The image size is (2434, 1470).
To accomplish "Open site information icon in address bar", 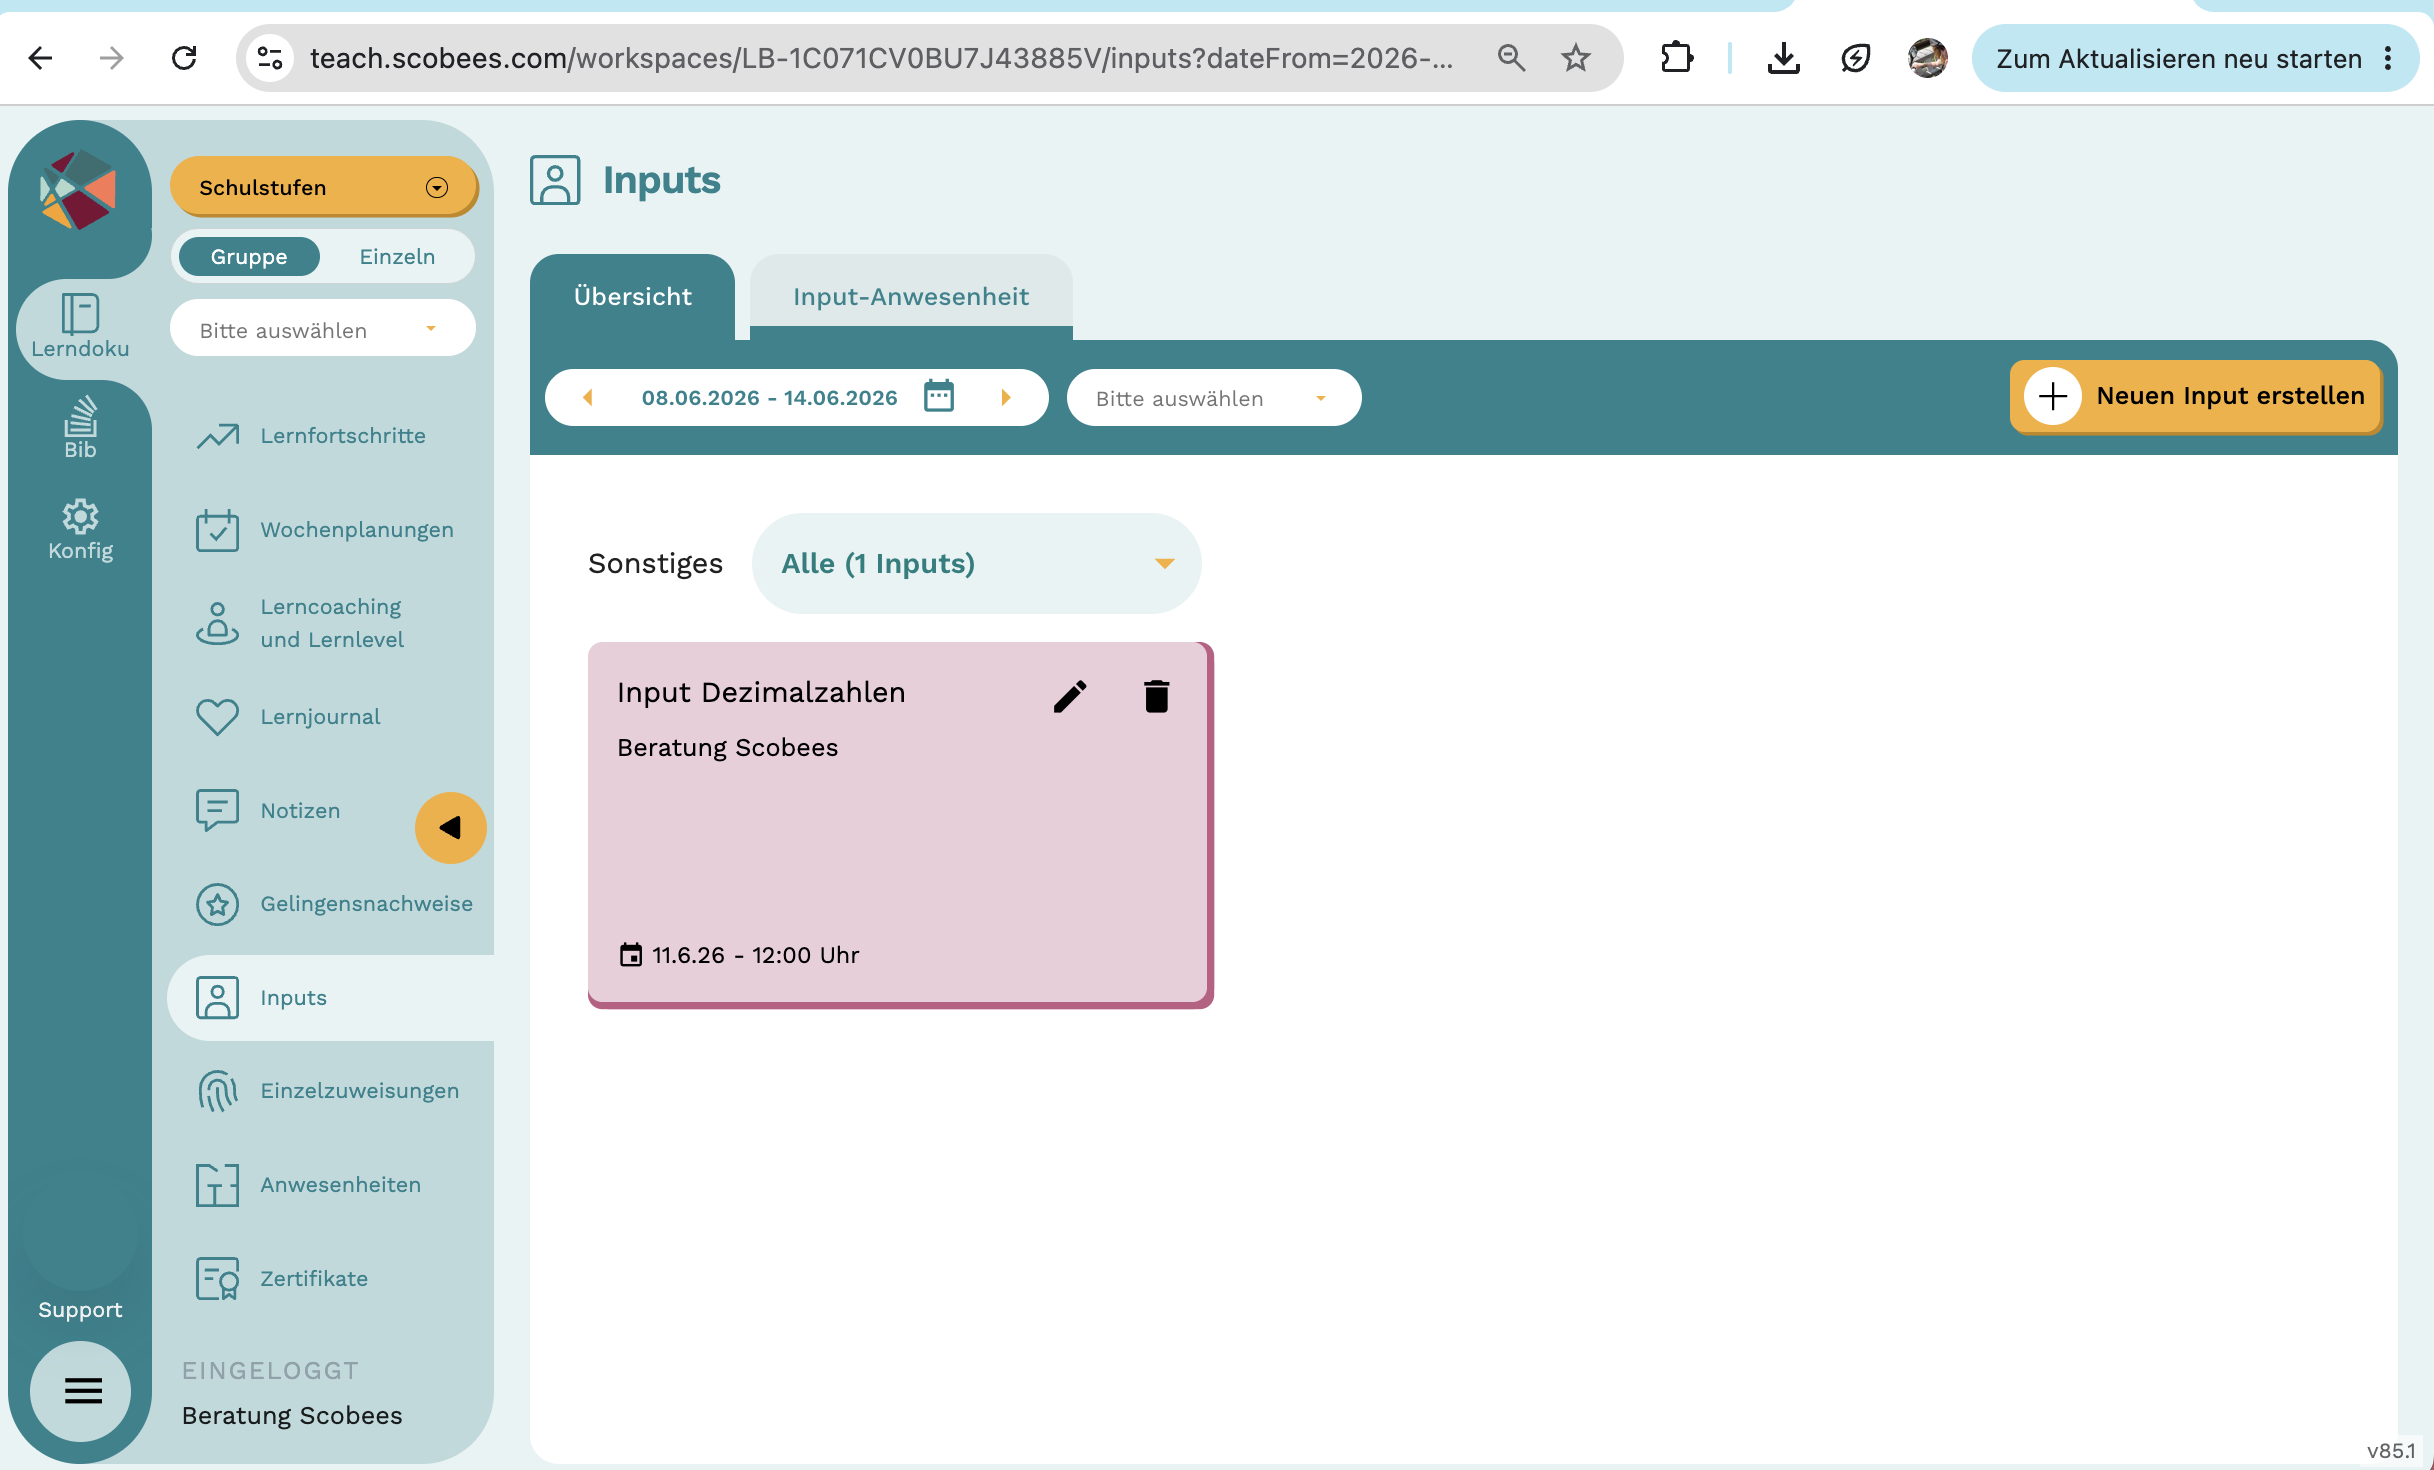I will (x=270, y=58).
